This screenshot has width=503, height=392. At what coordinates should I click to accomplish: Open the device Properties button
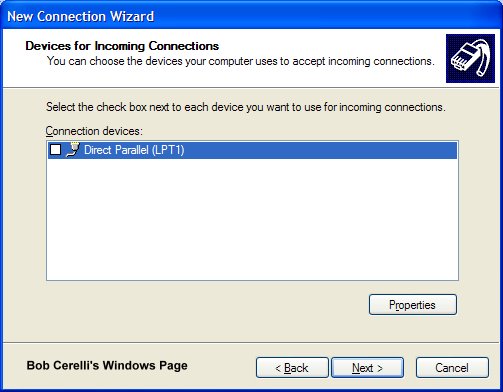click(x=413, y=304)
